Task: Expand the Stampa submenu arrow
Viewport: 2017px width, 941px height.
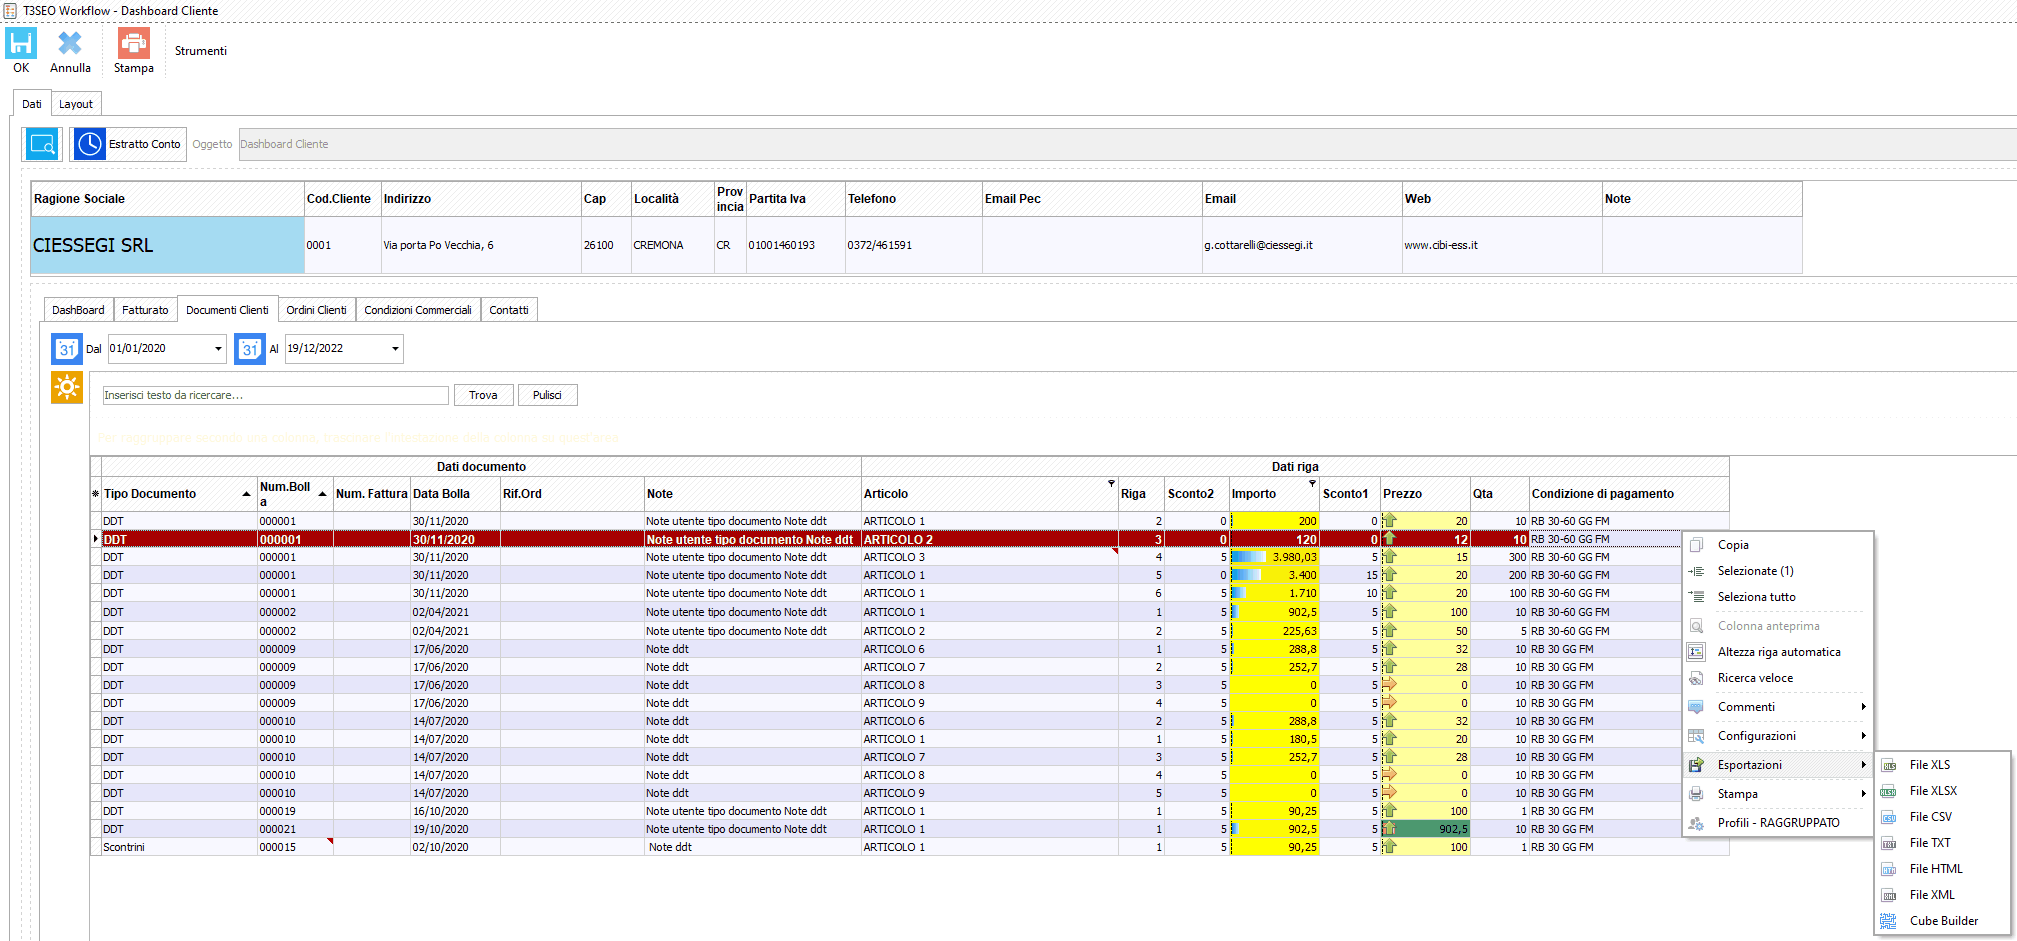Action: [x=1863, y=794]
